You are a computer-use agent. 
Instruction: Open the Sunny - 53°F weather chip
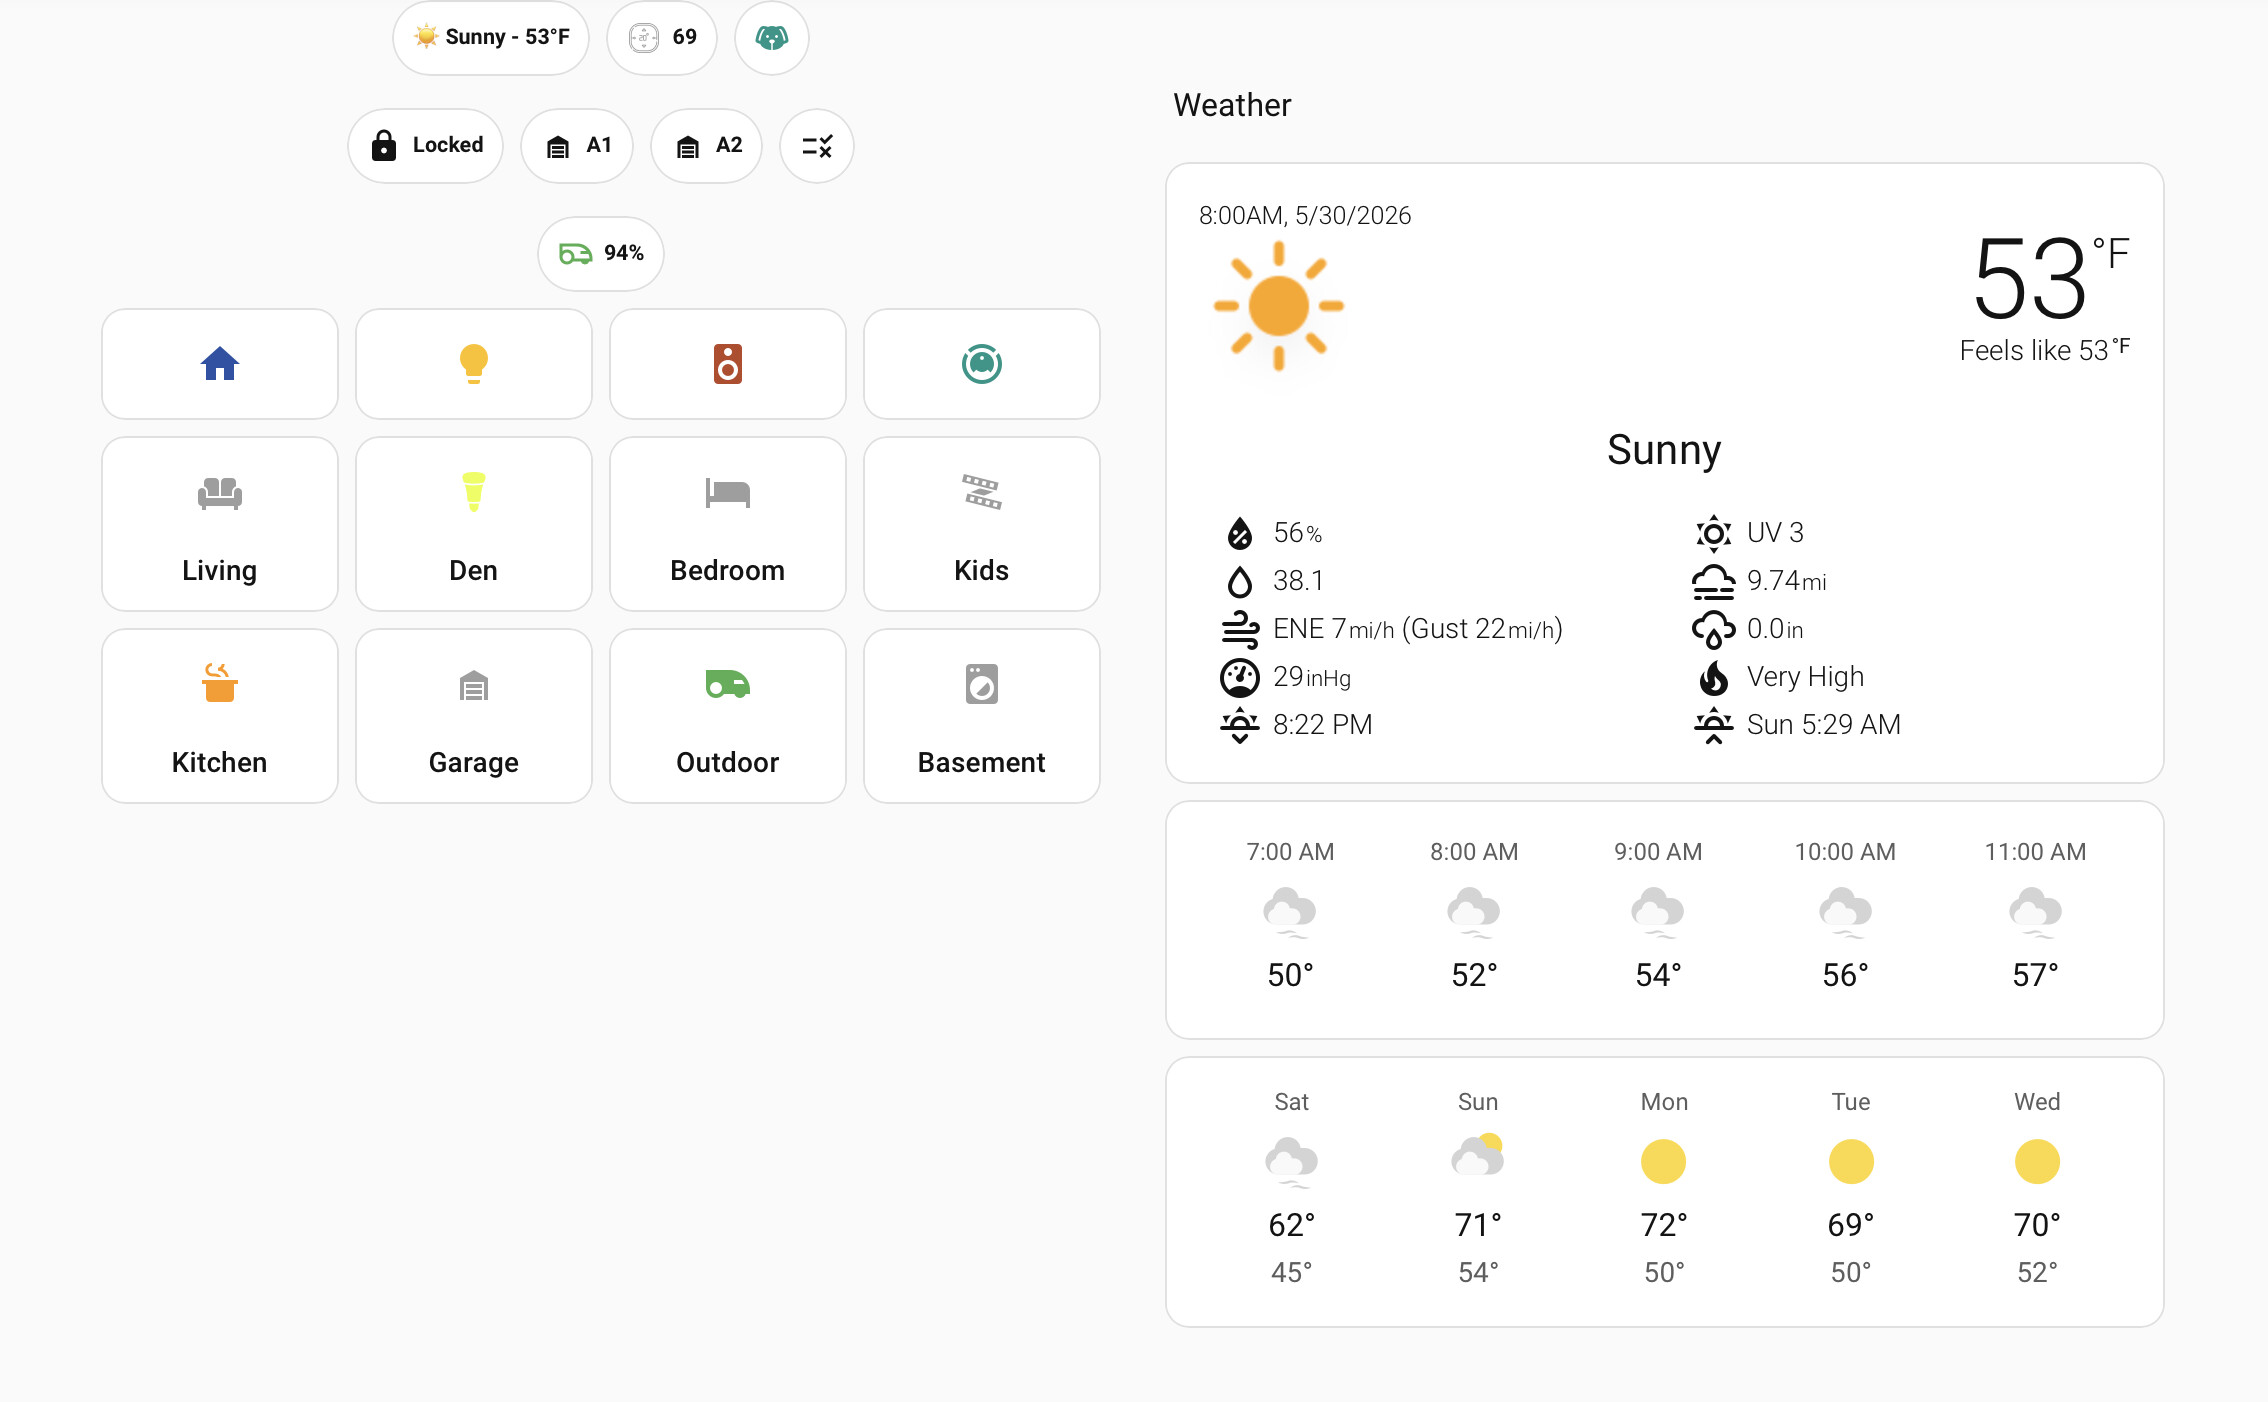(490, 38)
